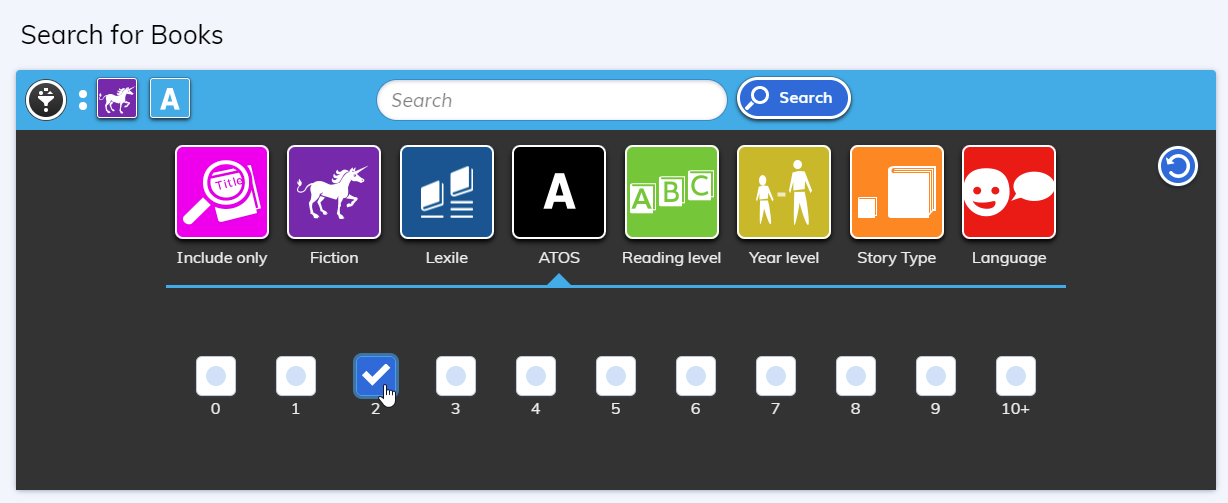Click the 'Language' label text
The height and width of the screenshot is (503, 1228).
point(1009,258)
